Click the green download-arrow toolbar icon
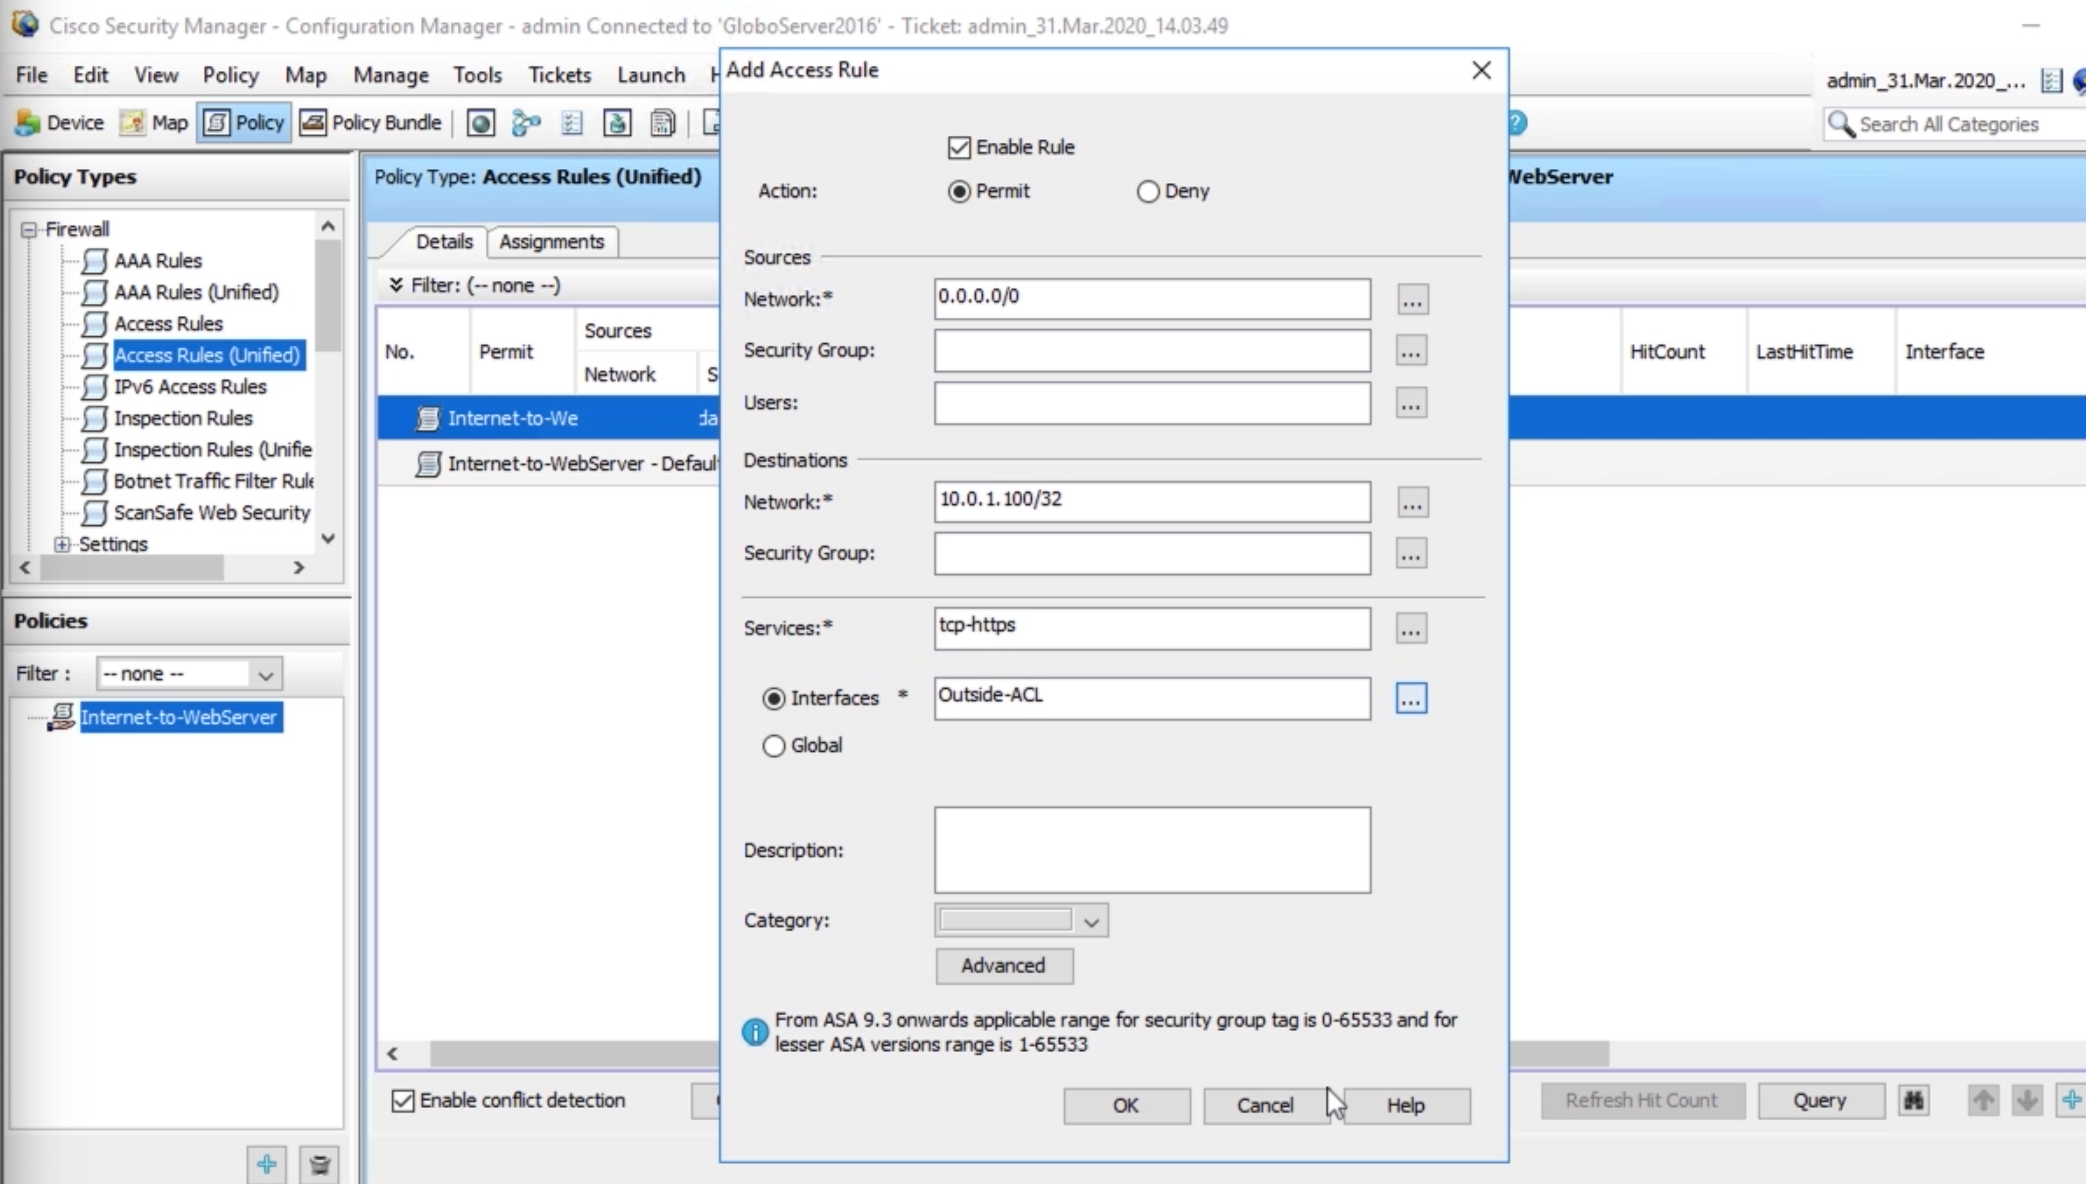 coord(617,123)
